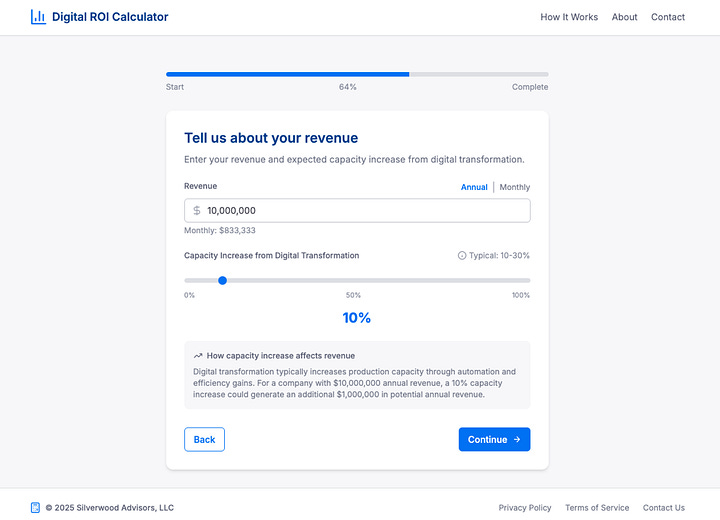Open the Terms of Service link

pos(597,508)
